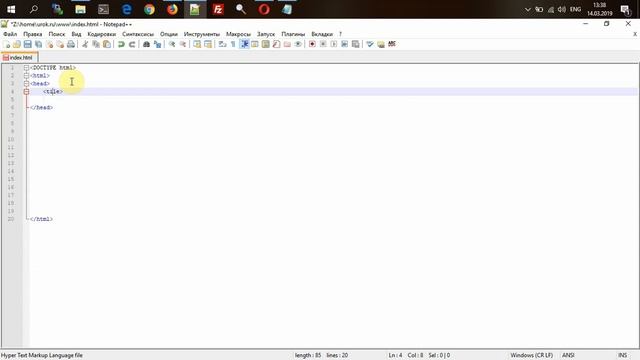
Task: Click the Close All documents icon
Action: pos(60,44)
